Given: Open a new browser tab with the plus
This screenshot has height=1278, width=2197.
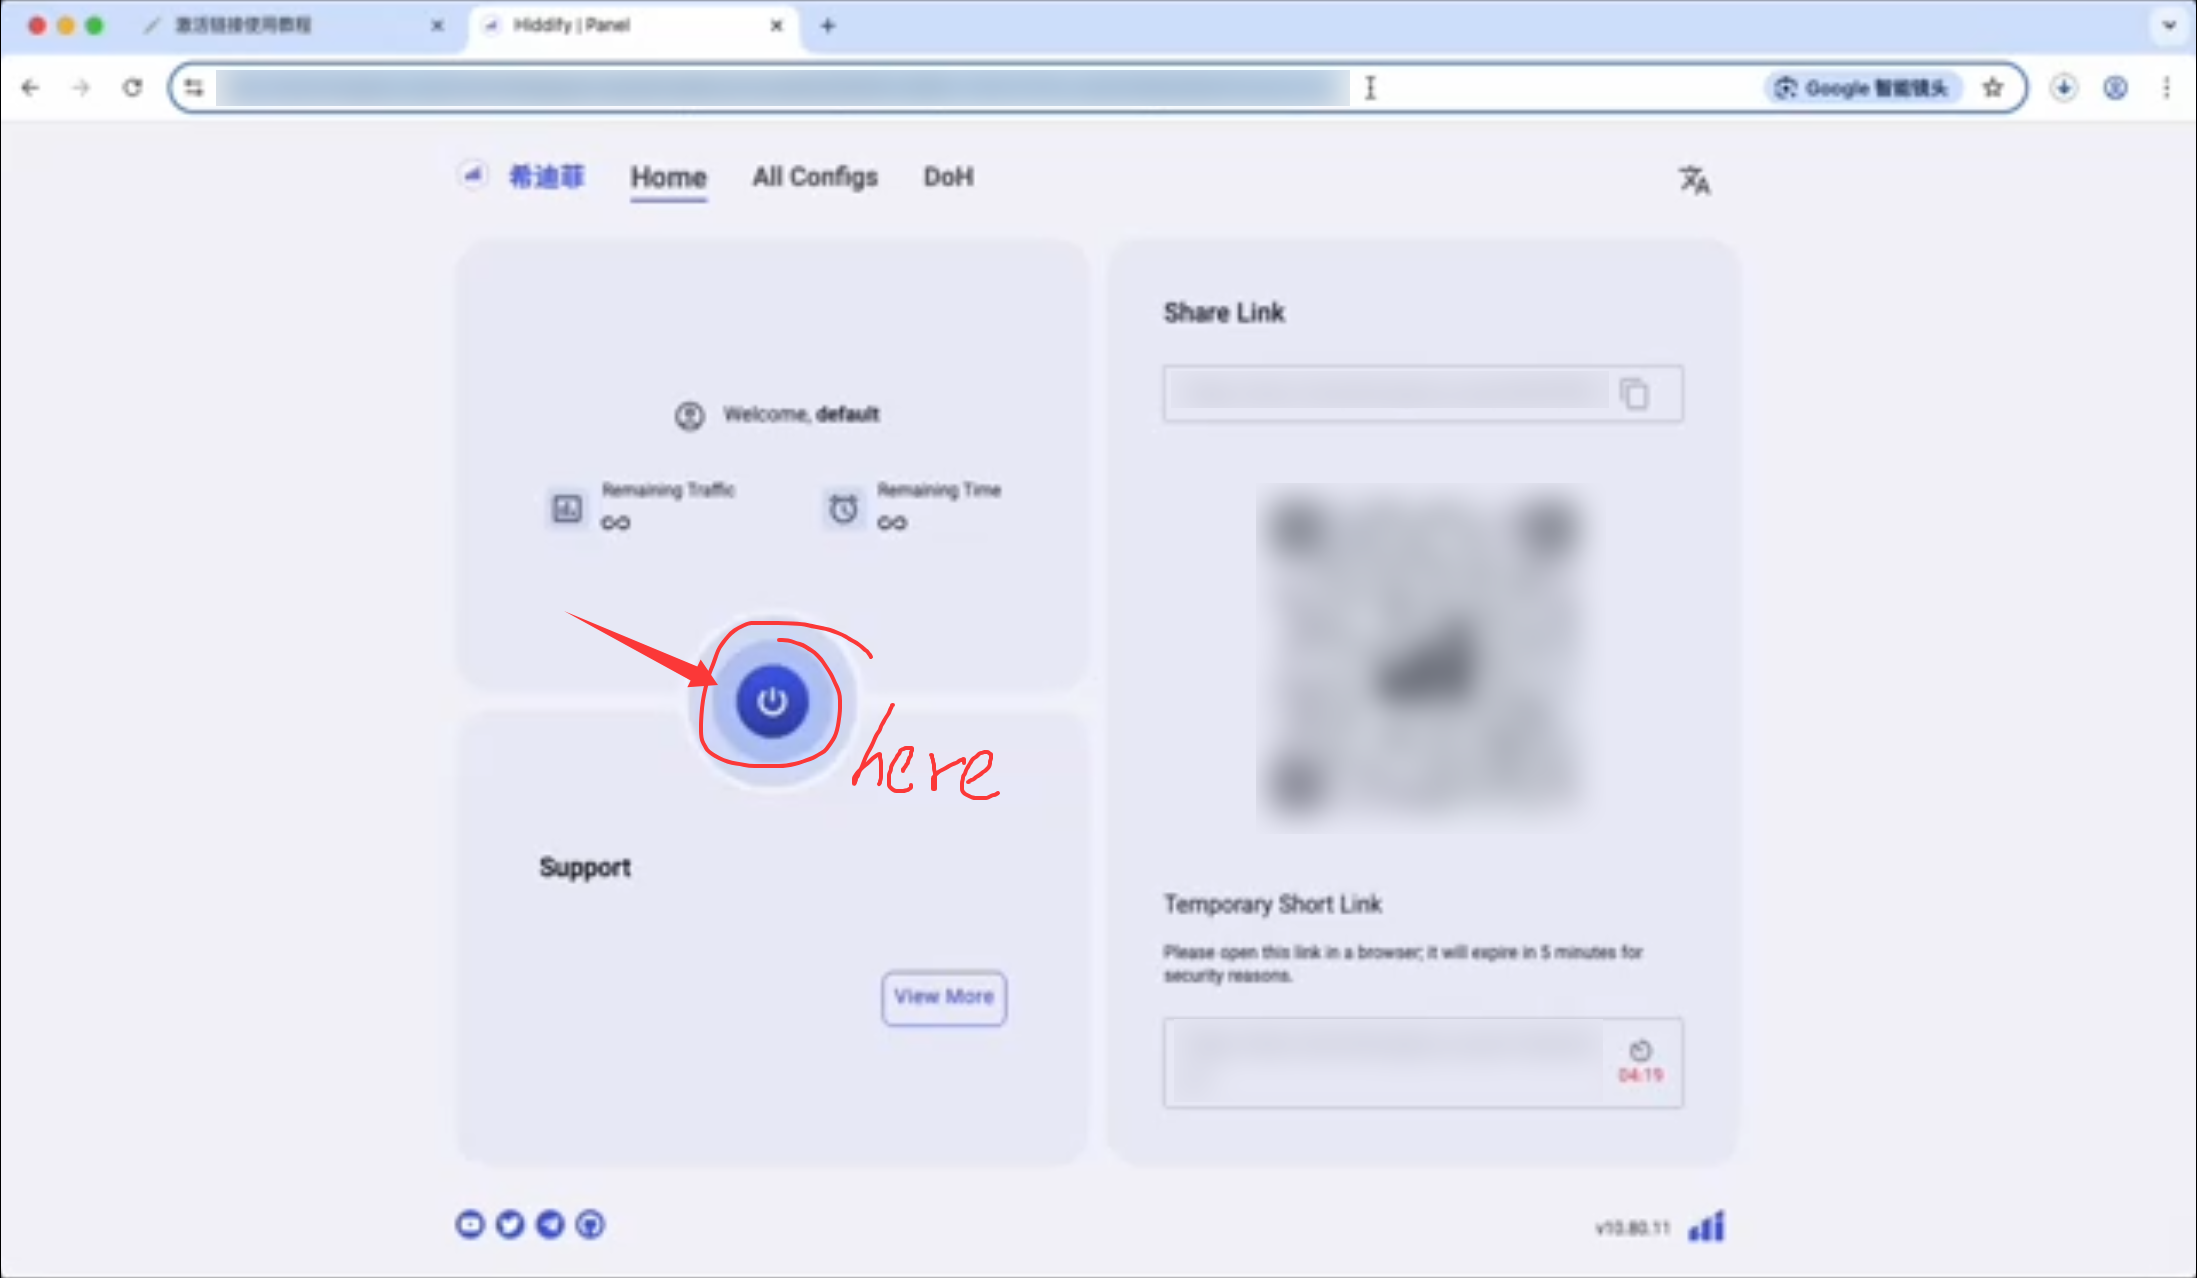Looking at the screenshot, I should 827,26.
